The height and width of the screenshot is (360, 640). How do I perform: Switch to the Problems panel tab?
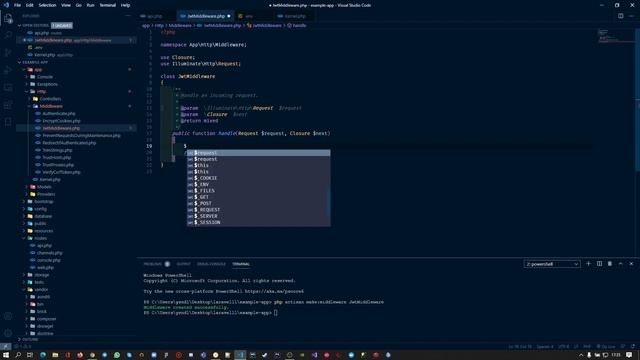click(x=156, y=264)
